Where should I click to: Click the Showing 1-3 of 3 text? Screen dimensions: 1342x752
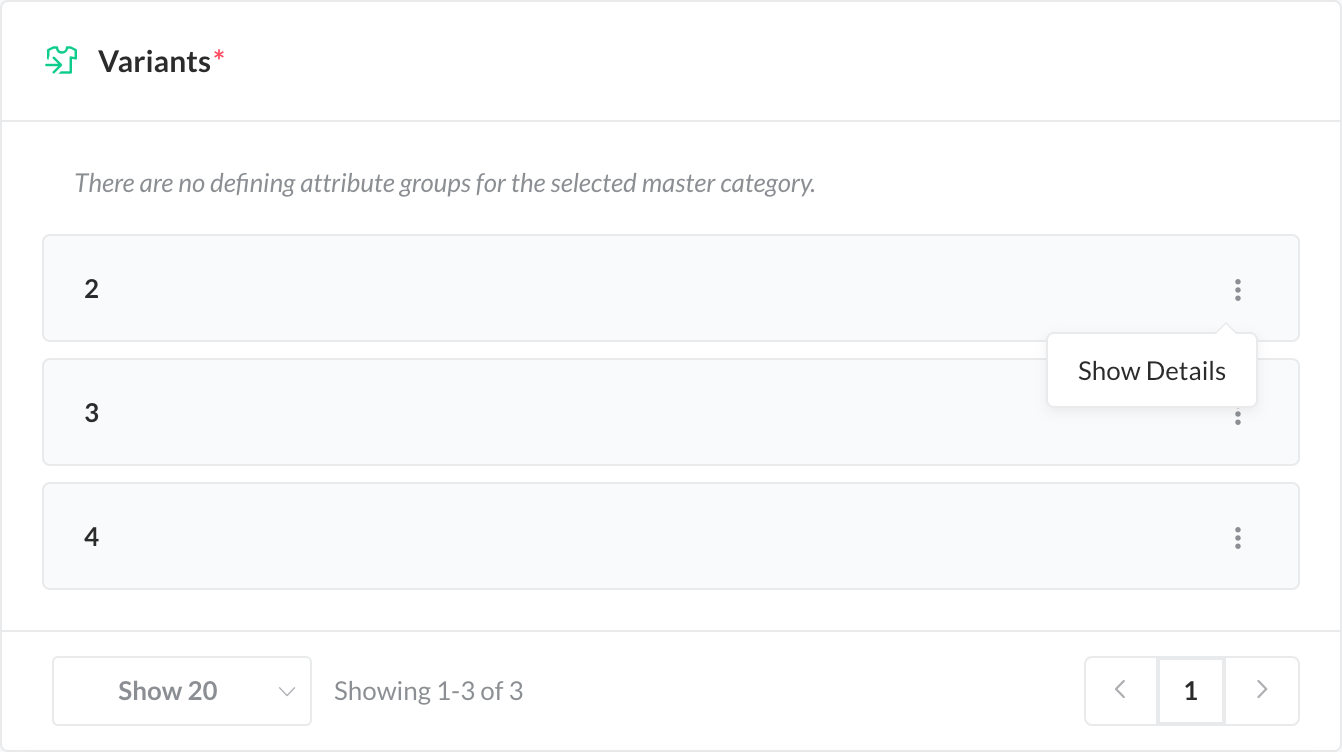[x=428, y=691]
